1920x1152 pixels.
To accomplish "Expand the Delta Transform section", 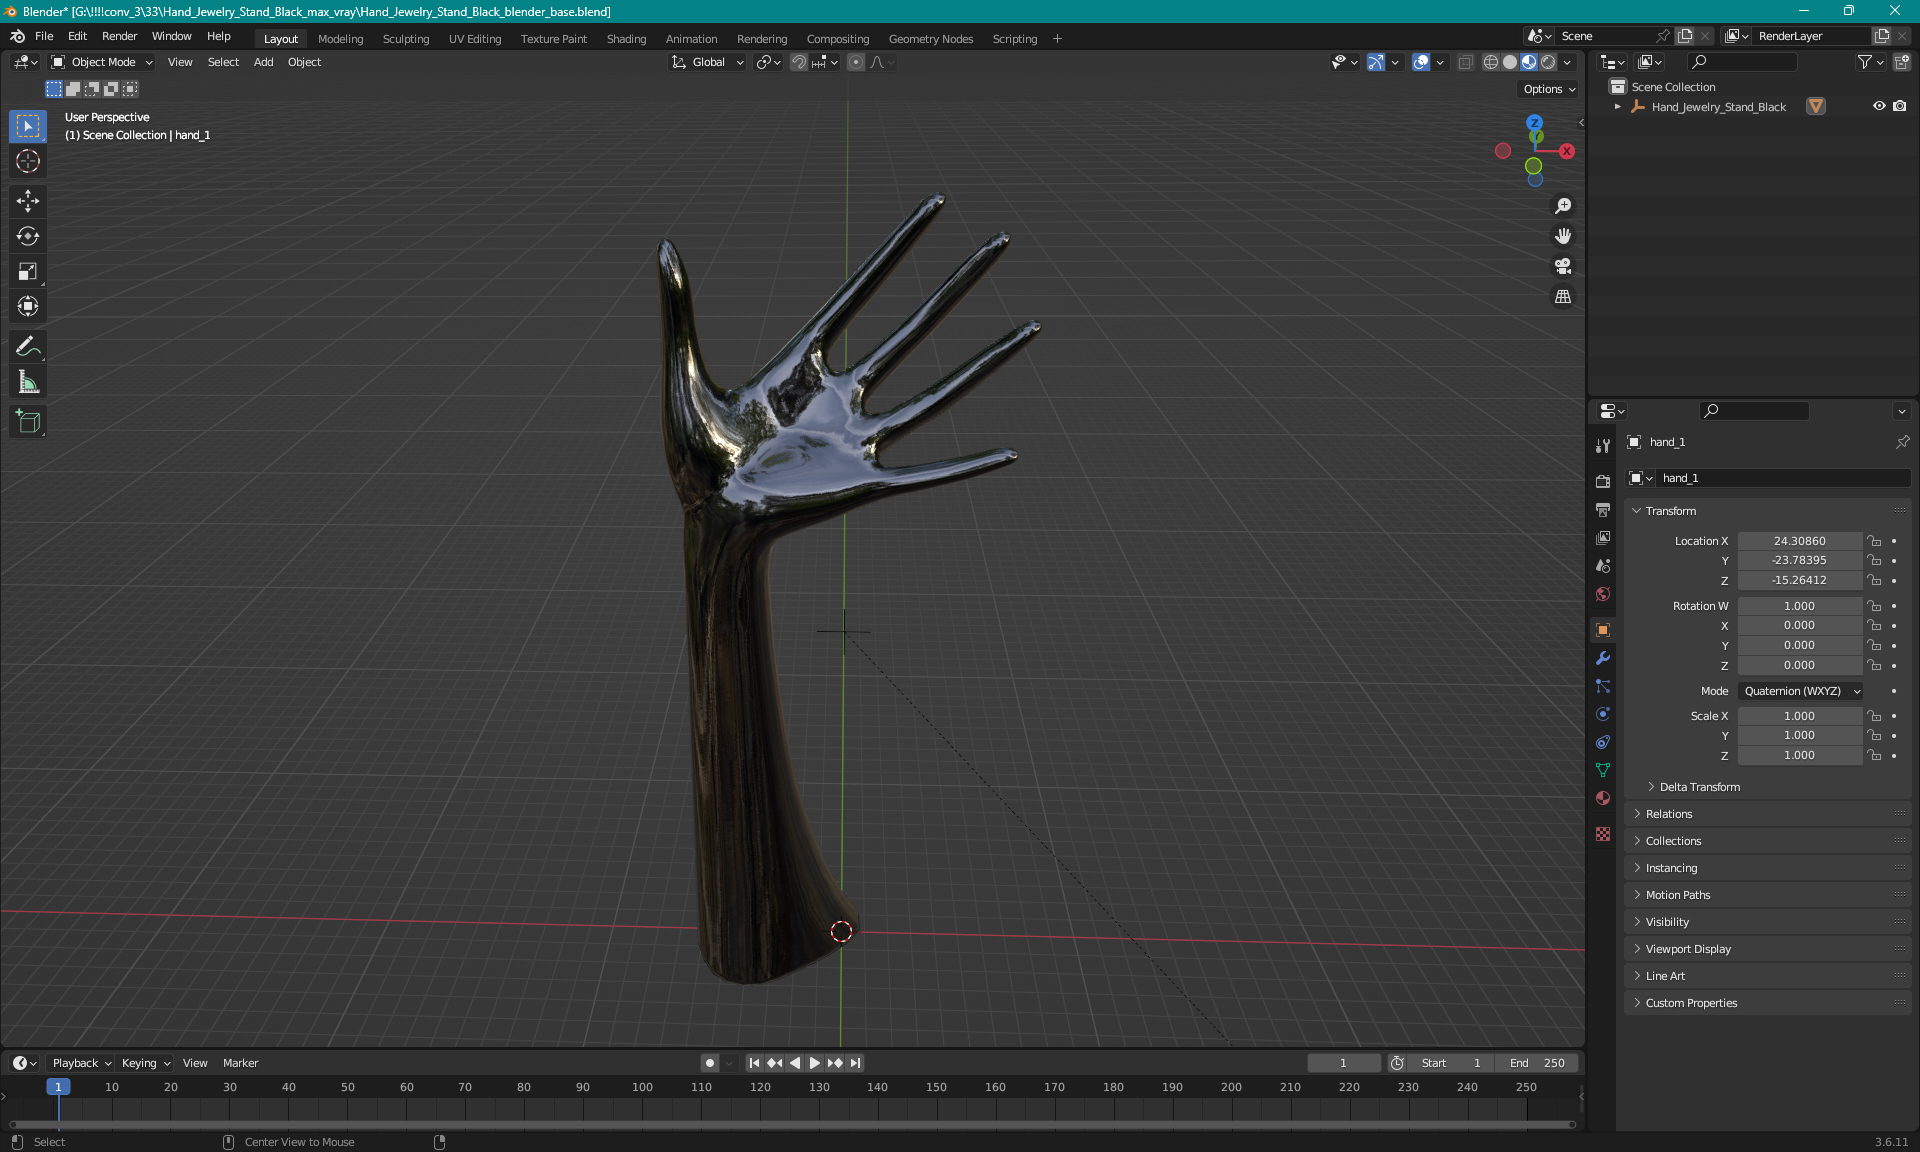I will click(1699, 787).
